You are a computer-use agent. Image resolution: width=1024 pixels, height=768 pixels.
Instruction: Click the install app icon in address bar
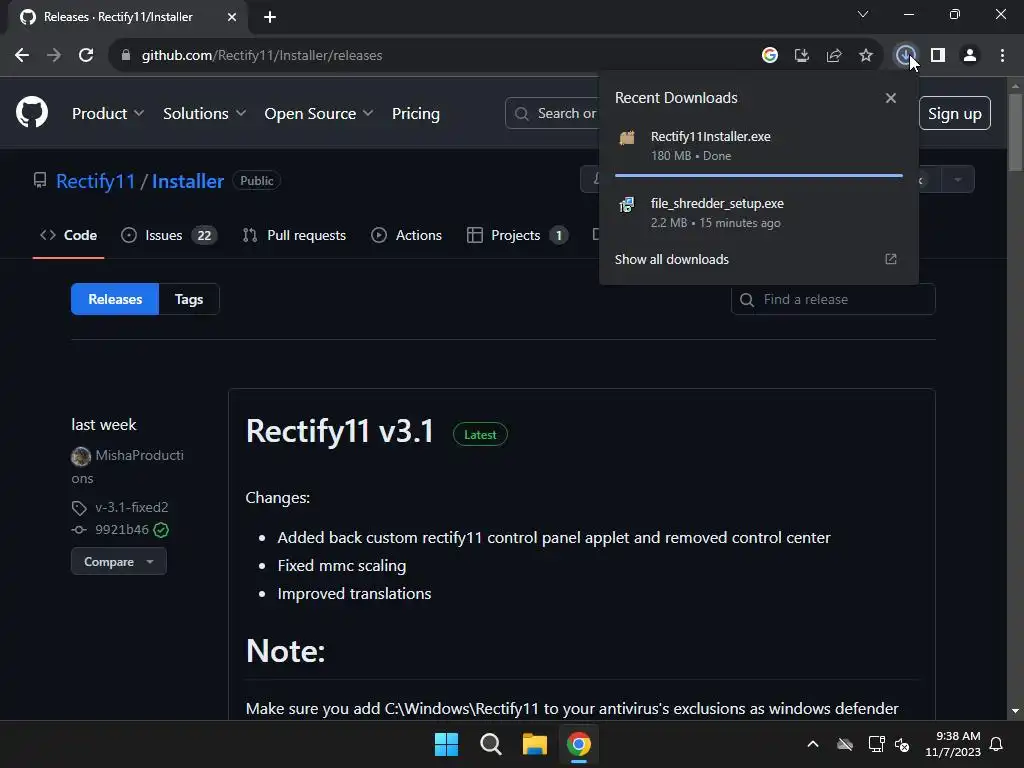[x=802, y=56]
